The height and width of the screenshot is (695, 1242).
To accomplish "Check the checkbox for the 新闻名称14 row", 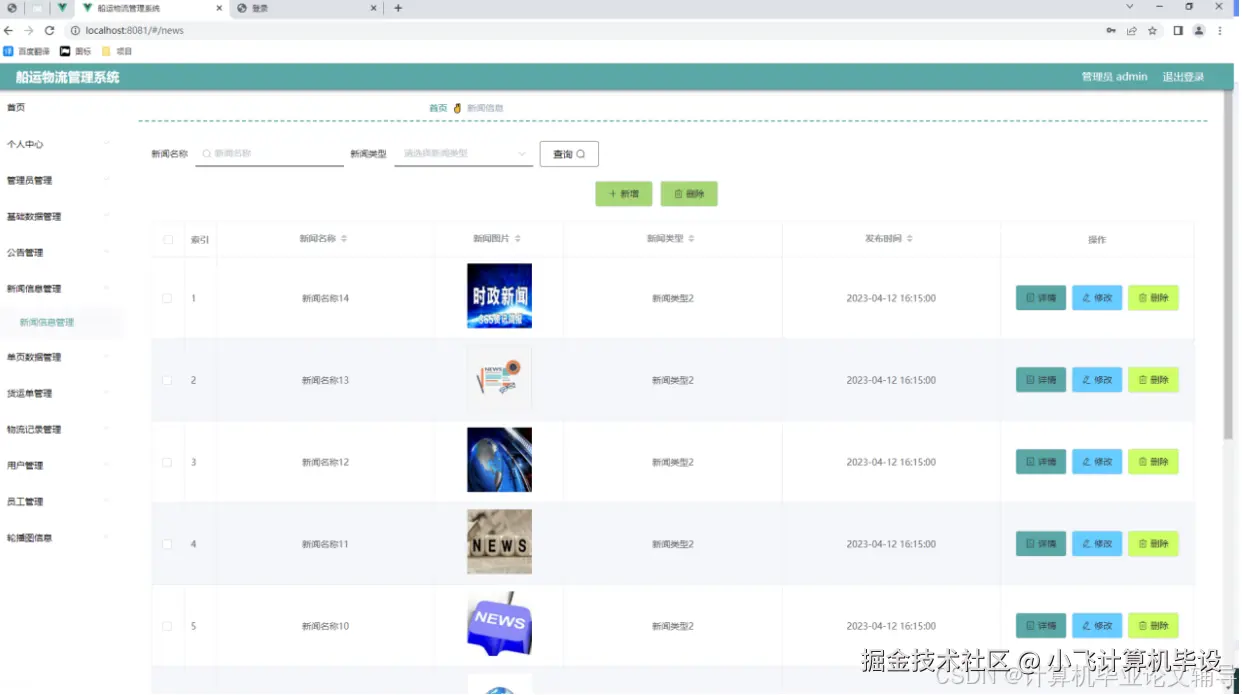I will point(165,297).
